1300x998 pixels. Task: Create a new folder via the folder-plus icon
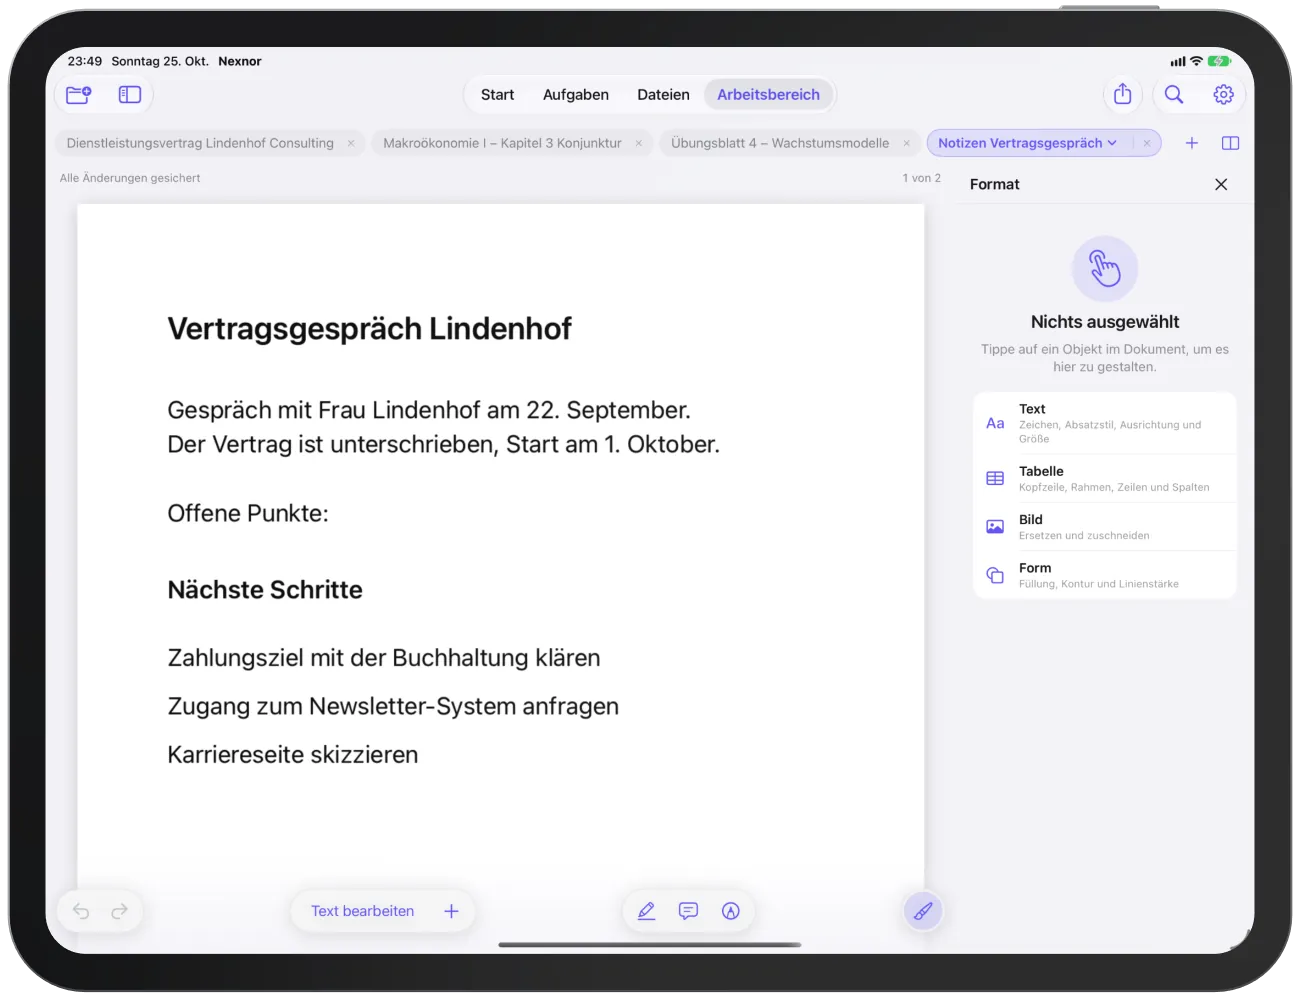[x=78, y=95]
